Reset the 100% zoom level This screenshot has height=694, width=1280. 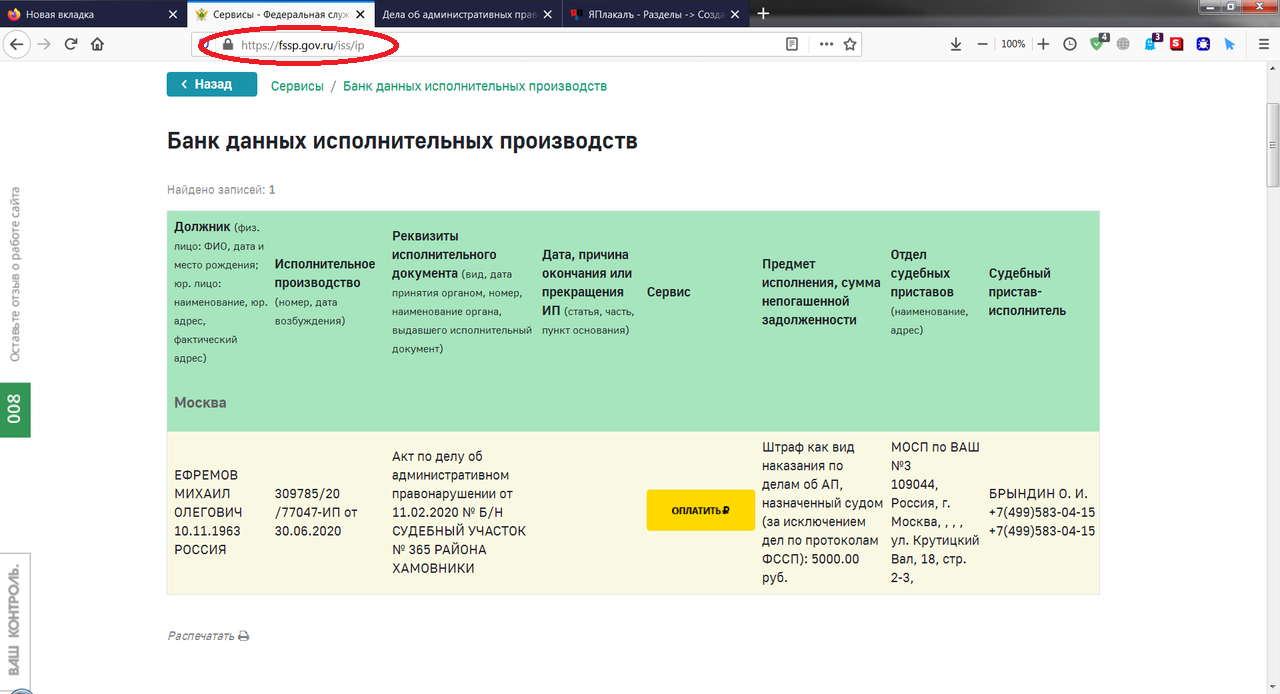click(1013, 44)
